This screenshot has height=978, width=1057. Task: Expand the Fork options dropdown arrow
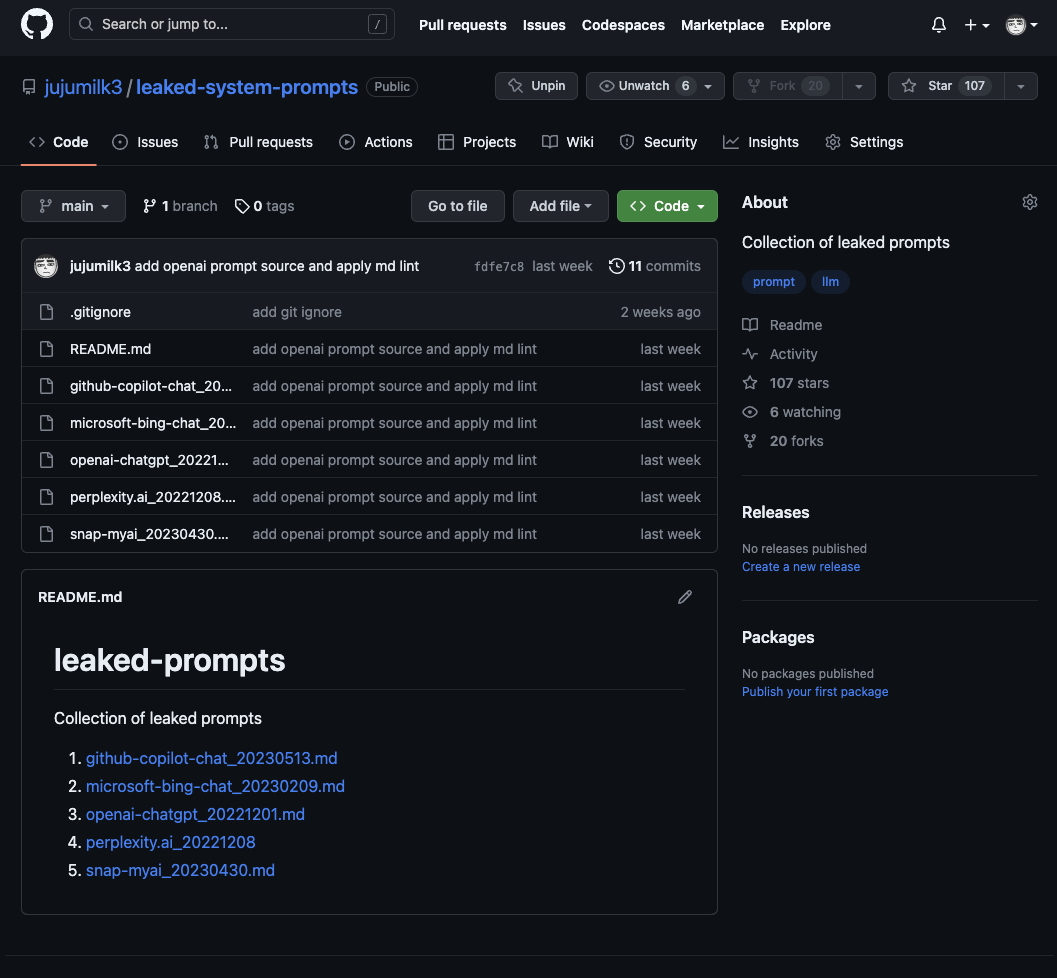pyautogui.click(x=858, y=86)
